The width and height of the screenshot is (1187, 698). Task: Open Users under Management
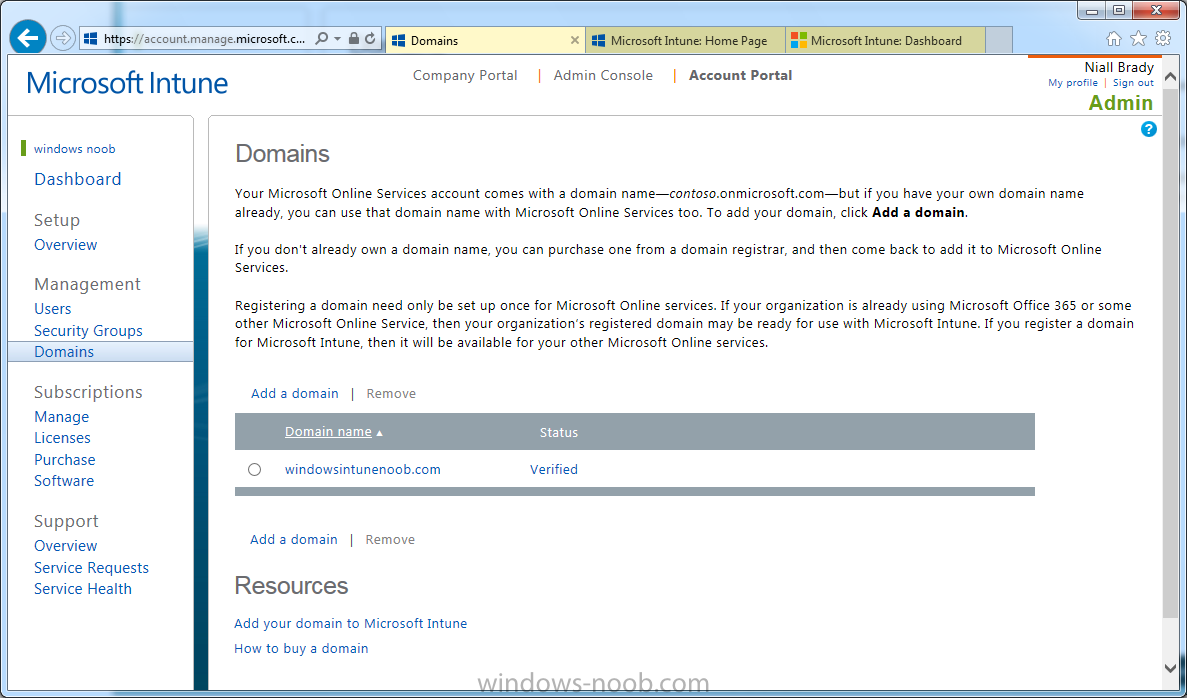52,309
